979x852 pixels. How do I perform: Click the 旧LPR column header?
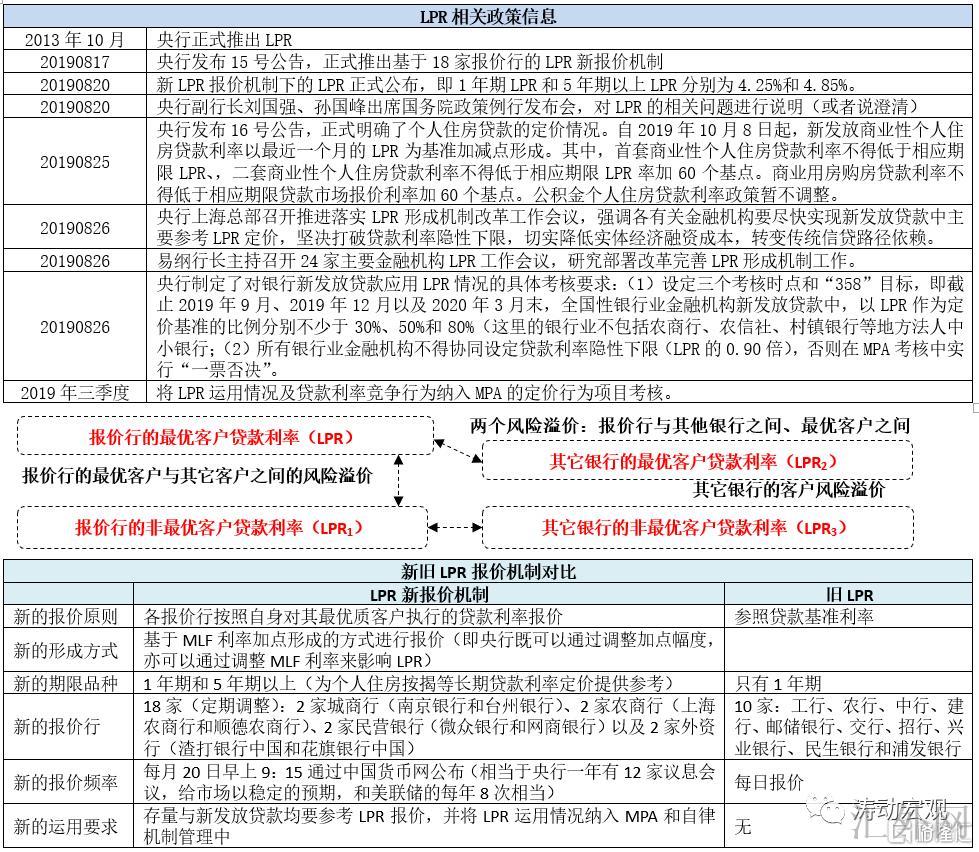(x=848, y=594)
